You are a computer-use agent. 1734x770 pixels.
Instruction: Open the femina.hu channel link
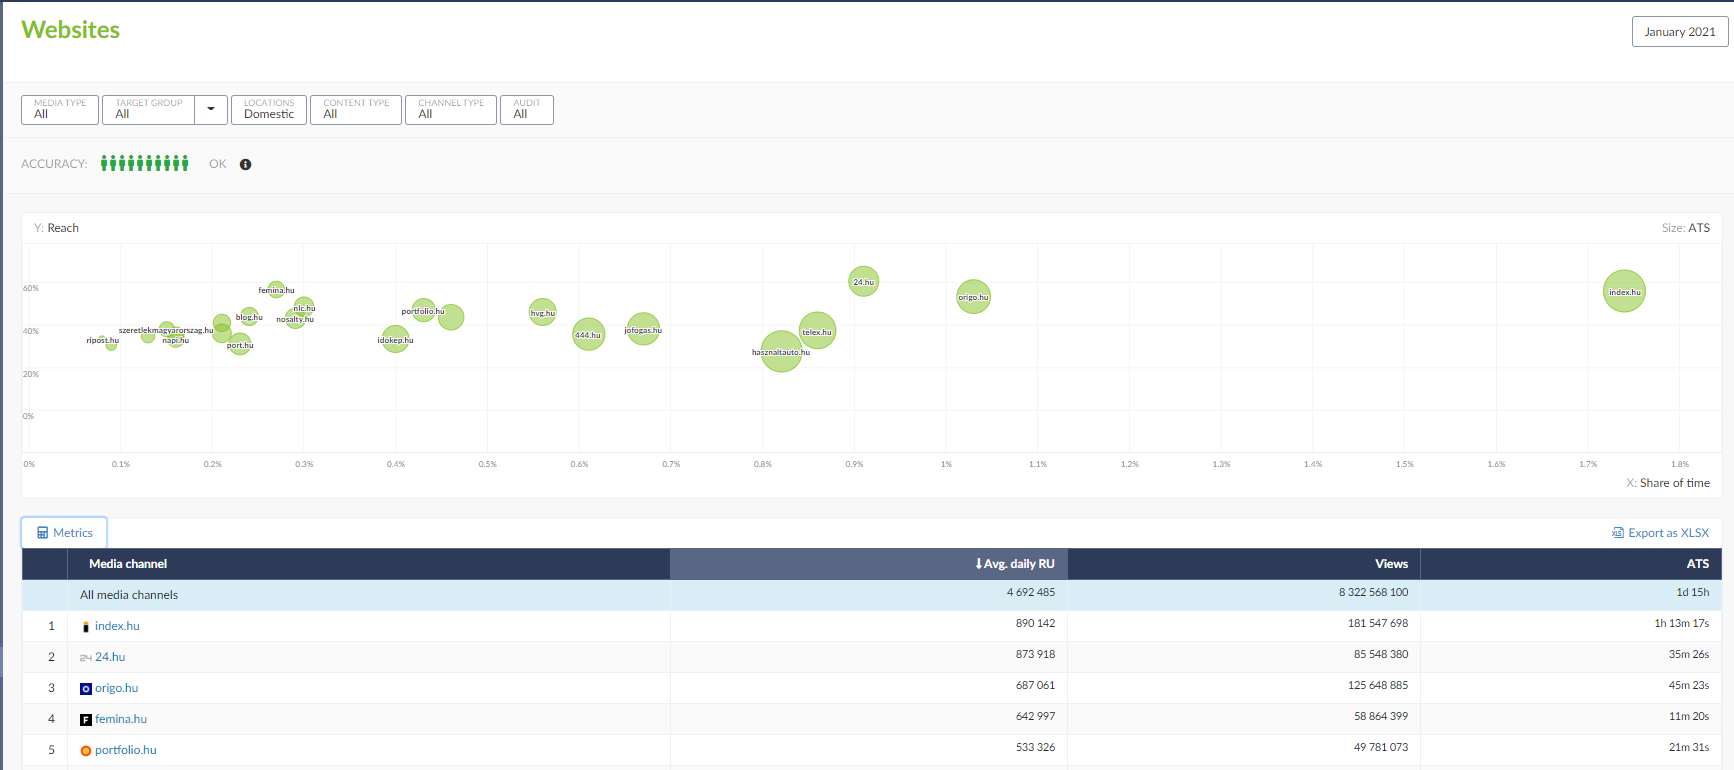121,719
